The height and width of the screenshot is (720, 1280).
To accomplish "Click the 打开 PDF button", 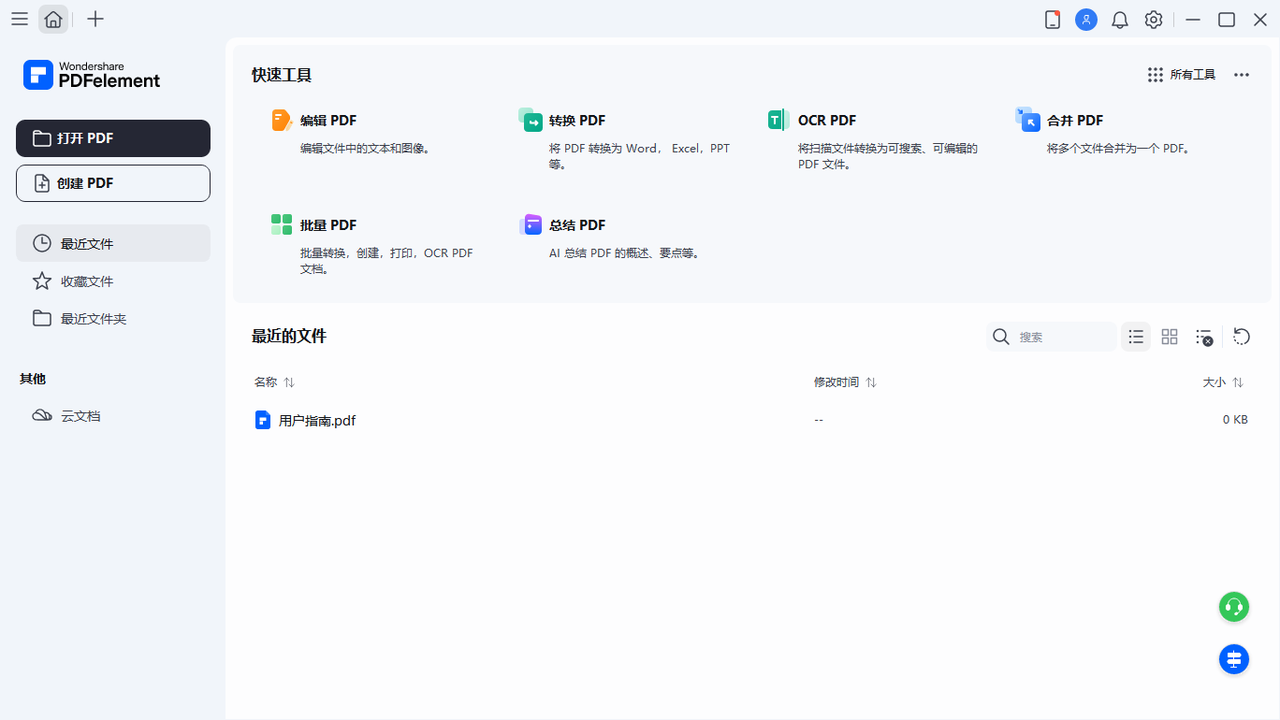I will [x=113, y=137].
